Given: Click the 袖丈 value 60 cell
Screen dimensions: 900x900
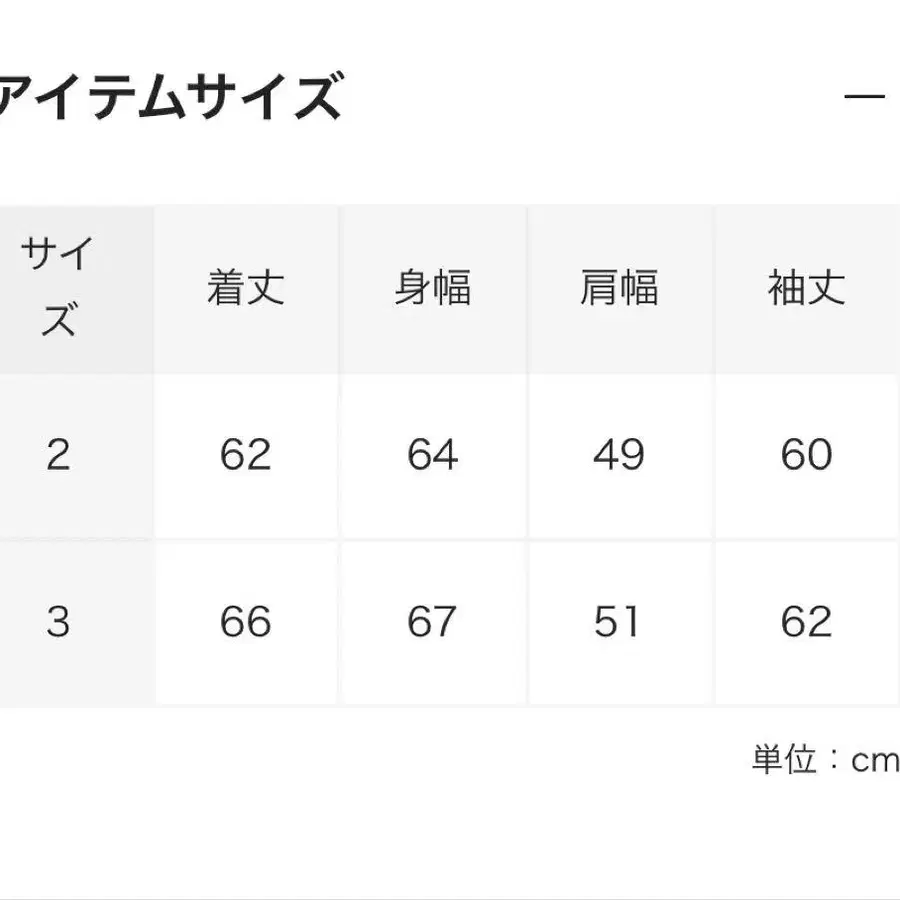Looking at the screenshot, I should pyautogui.click(x=806, y=455).
